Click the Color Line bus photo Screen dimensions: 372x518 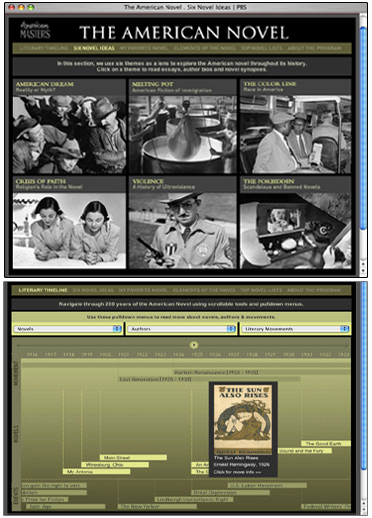[295, 134]
